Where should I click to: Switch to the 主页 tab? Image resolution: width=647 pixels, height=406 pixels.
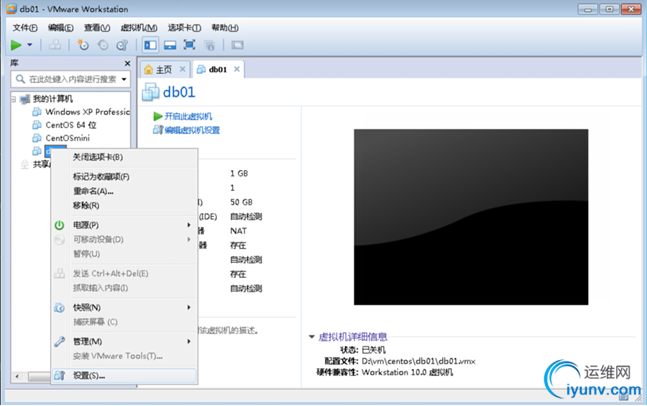(164, 70)
